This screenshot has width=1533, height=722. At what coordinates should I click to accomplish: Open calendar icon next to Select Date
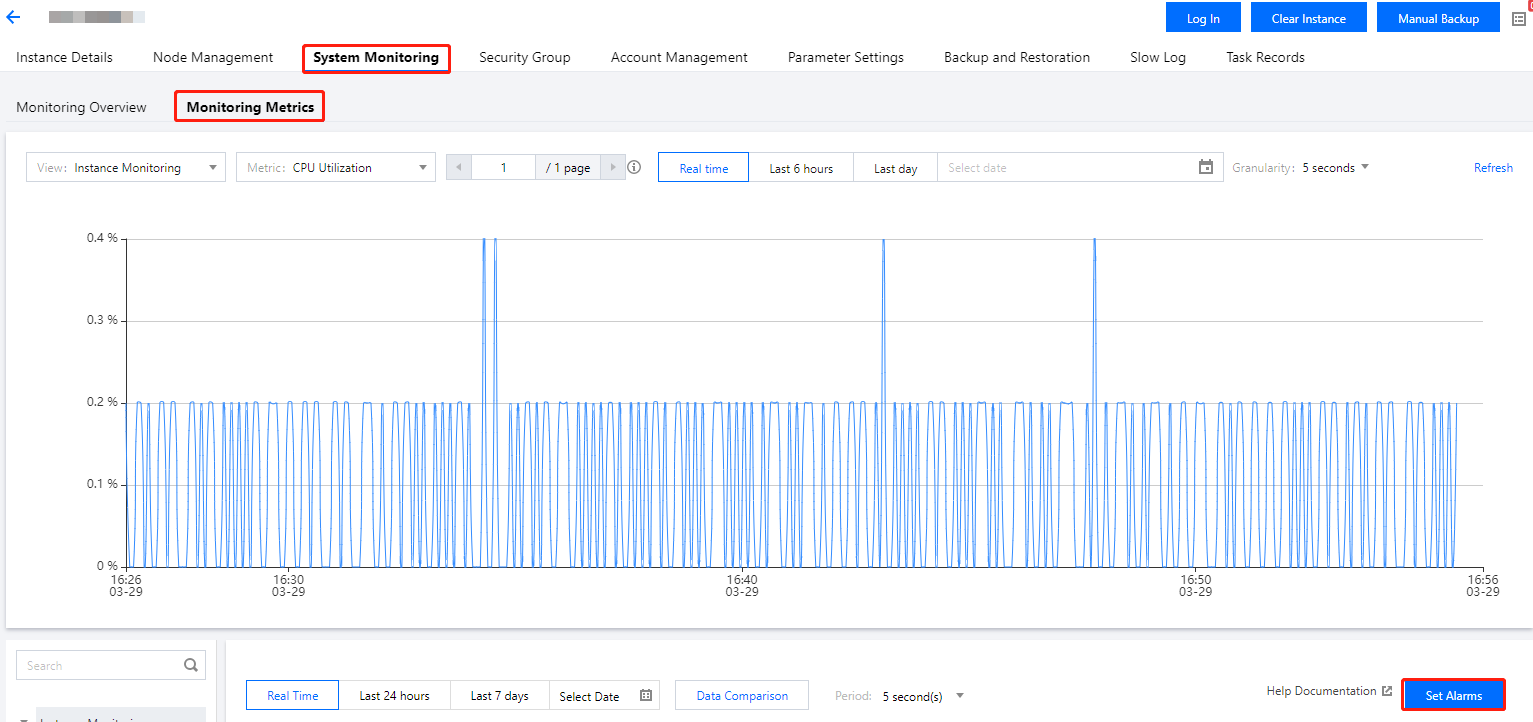click(x=646, y=696)
